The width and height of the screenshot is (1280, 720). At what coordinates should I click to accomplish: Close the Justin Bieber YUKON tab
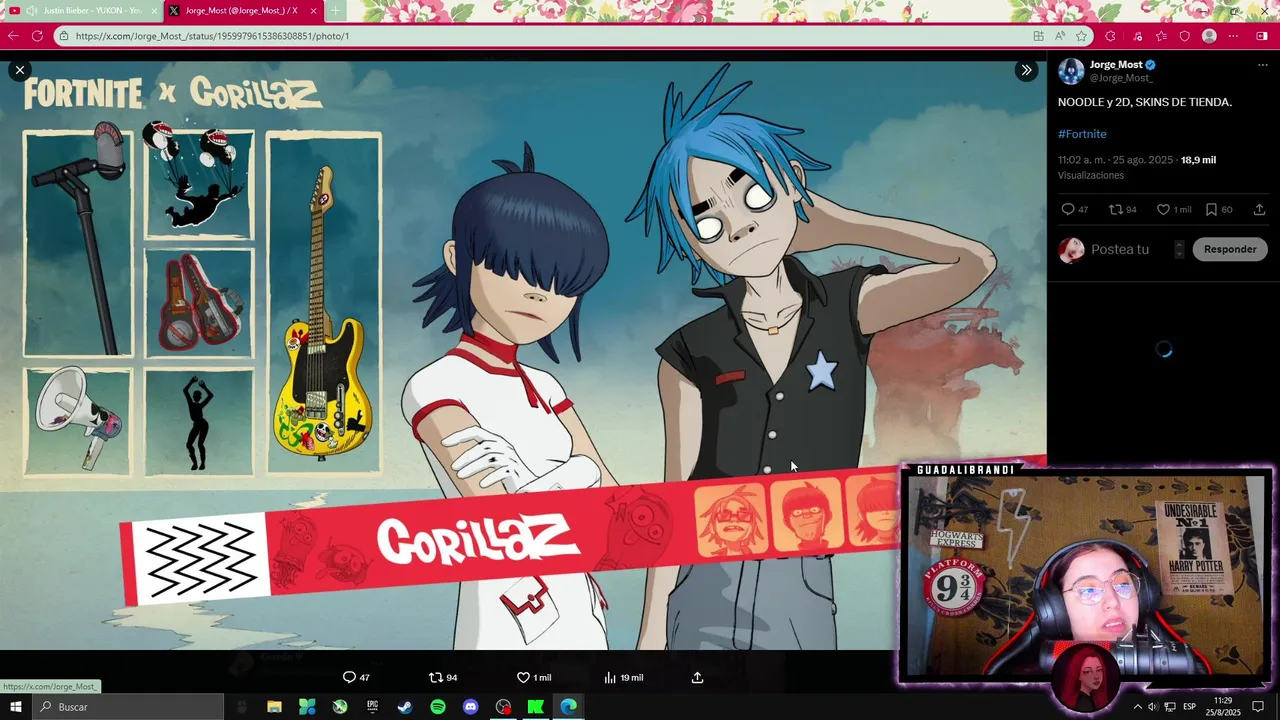pos(154,11)
